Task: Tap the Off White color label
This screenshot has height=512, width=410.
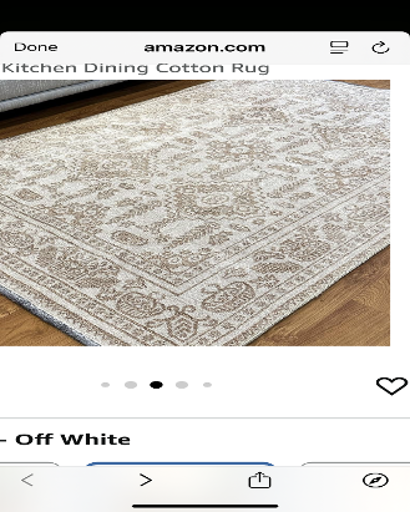Action: click(73, 439)
